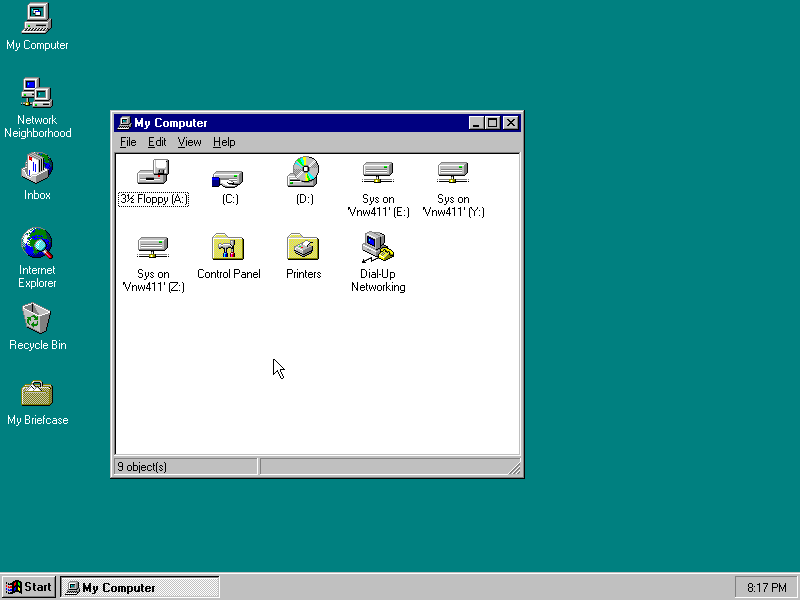The image size is (800, 600).
Task: Select the Printers folder icon
Action: point(303,246)
